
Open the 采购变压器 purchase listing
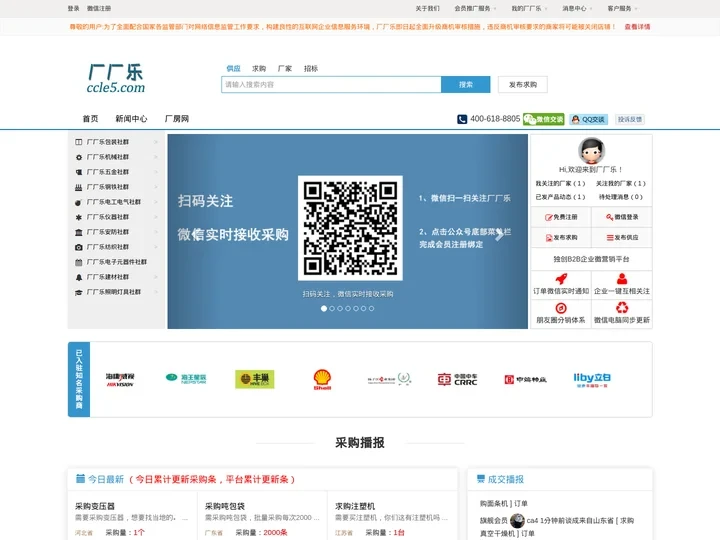95,506
